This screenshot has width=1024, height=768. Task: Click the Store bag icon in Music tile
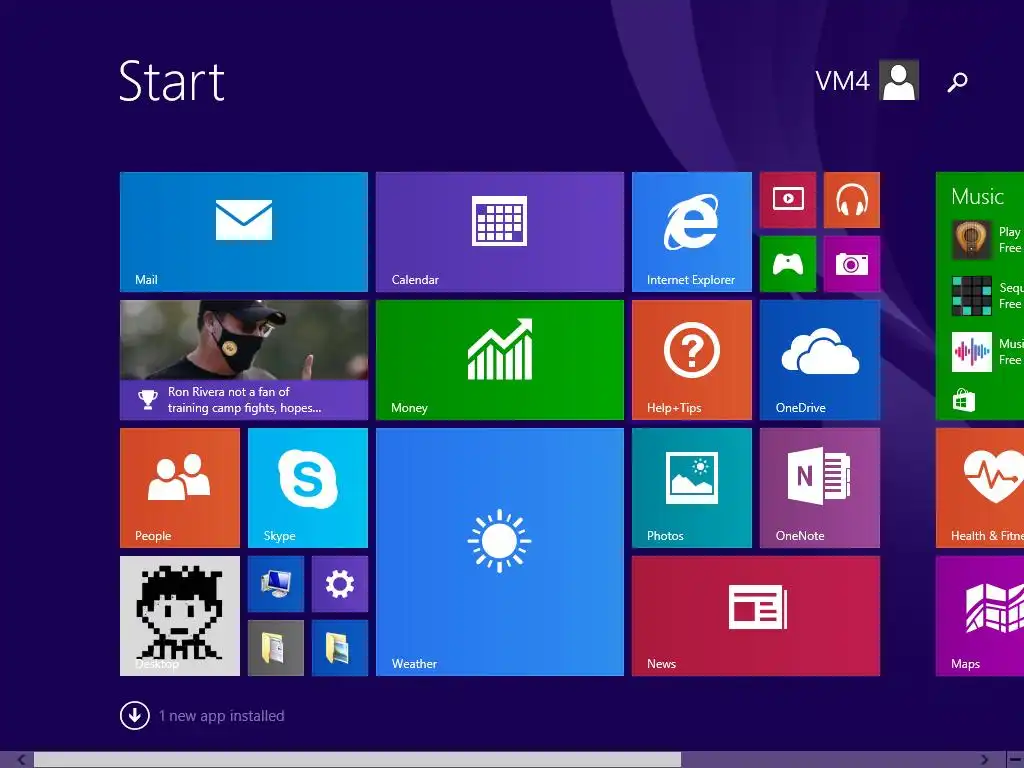963,400
